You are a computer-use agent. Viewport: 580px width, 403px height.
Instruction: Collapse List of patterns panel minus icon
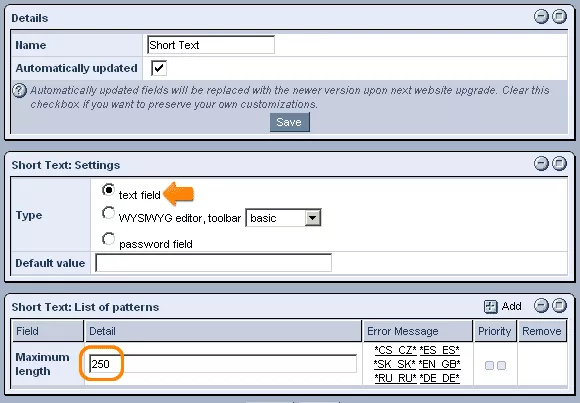click(x=541, y=306)
